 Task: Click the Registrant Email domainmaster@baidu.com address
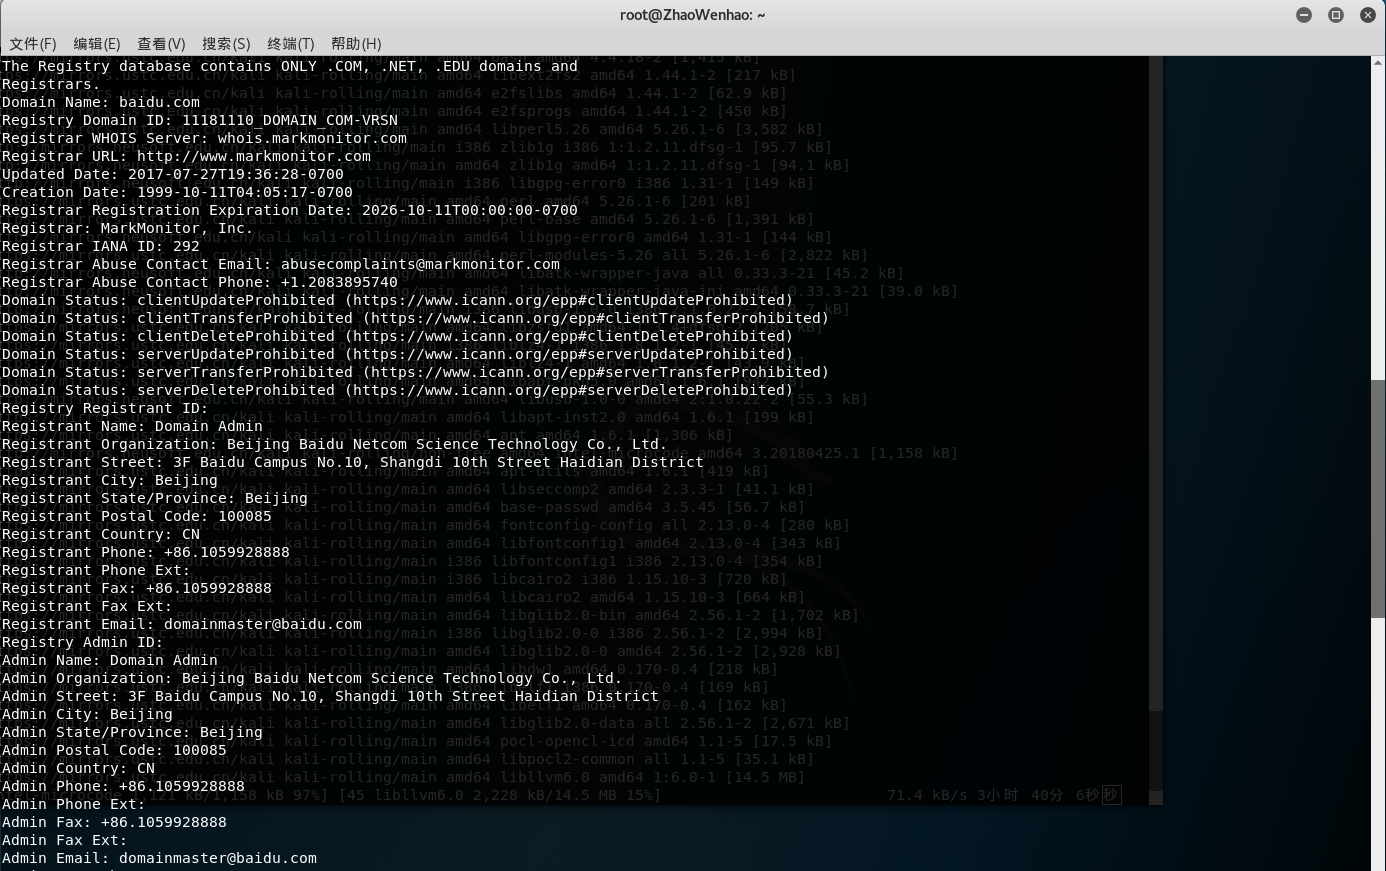click(x=263, y=624)
